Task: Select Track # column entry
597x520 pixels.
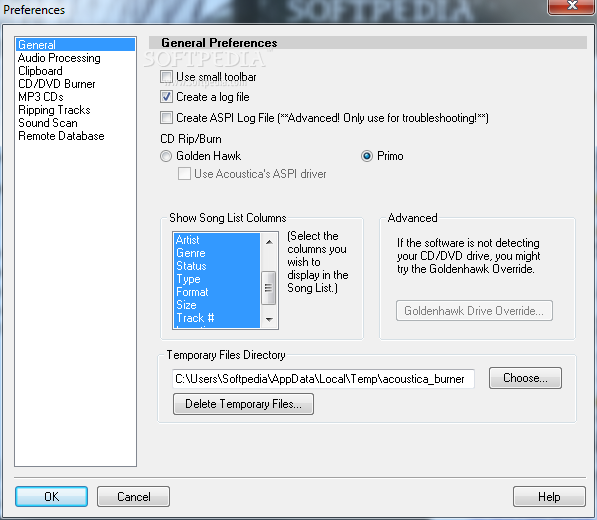Action: 217,318
